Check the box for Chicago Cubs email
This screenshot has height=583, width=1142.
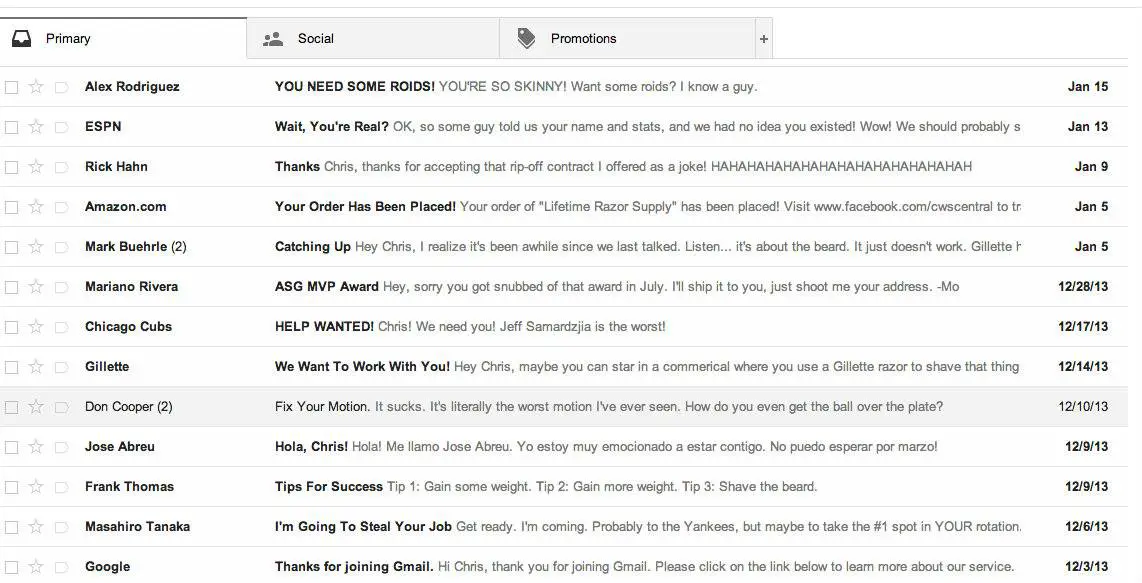click(12, 327)
